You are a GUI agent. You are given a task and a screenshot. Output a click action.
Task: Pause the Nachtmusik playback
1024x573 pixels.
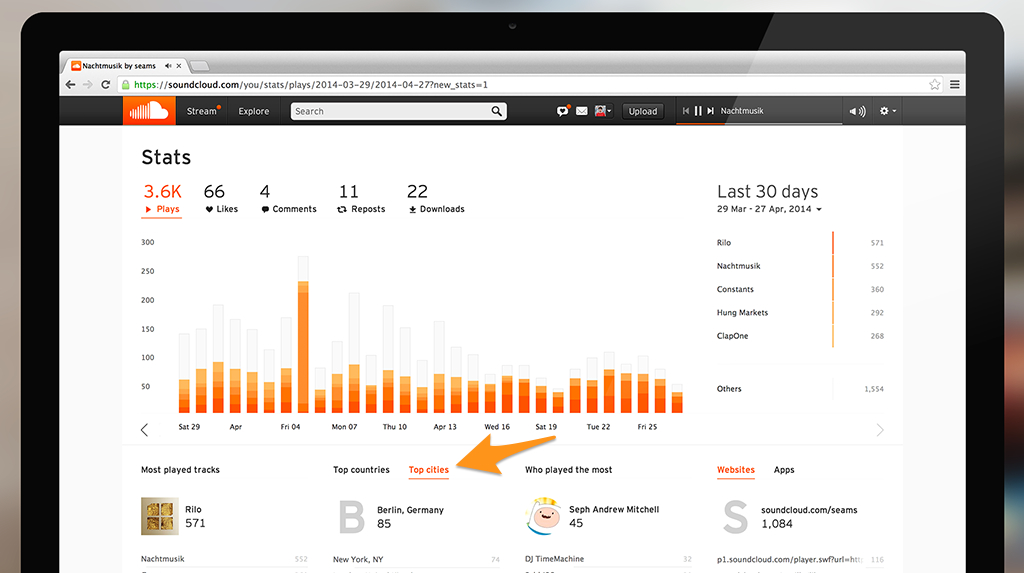tap(698, 111)
